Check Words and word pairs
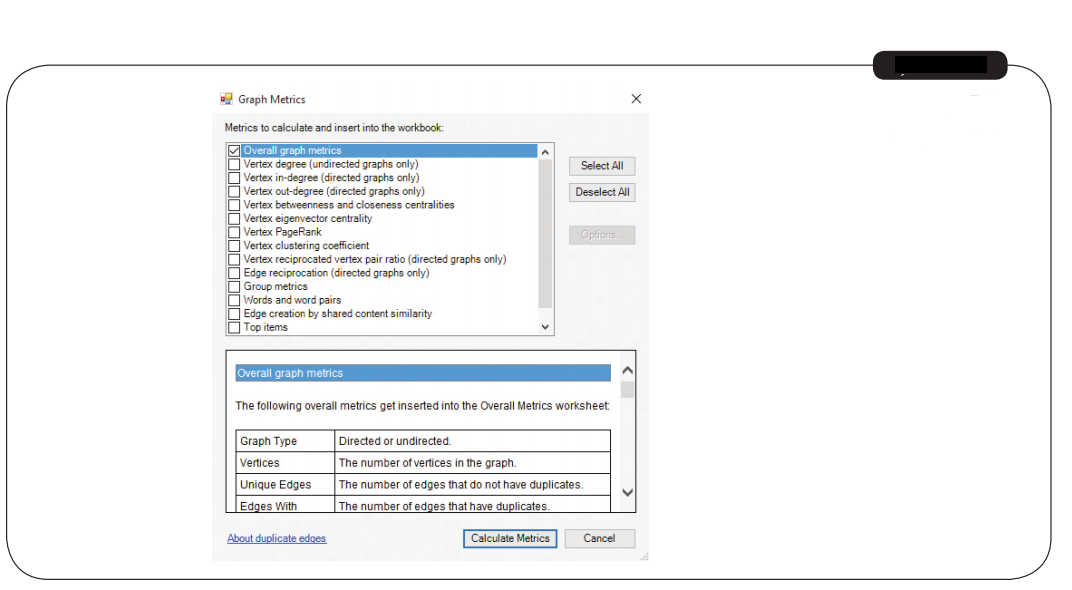Image resolution: width=1072 pixels, height=590 pixels. click(234, 300)
